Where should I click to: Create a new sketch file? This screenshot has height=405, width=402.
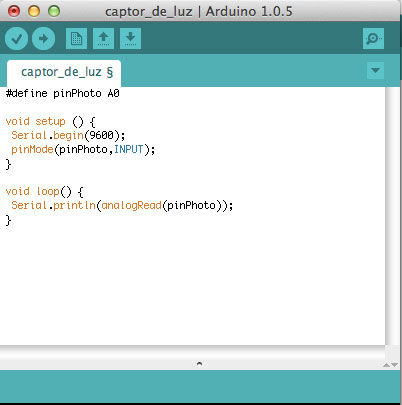(x=76, y=39)
